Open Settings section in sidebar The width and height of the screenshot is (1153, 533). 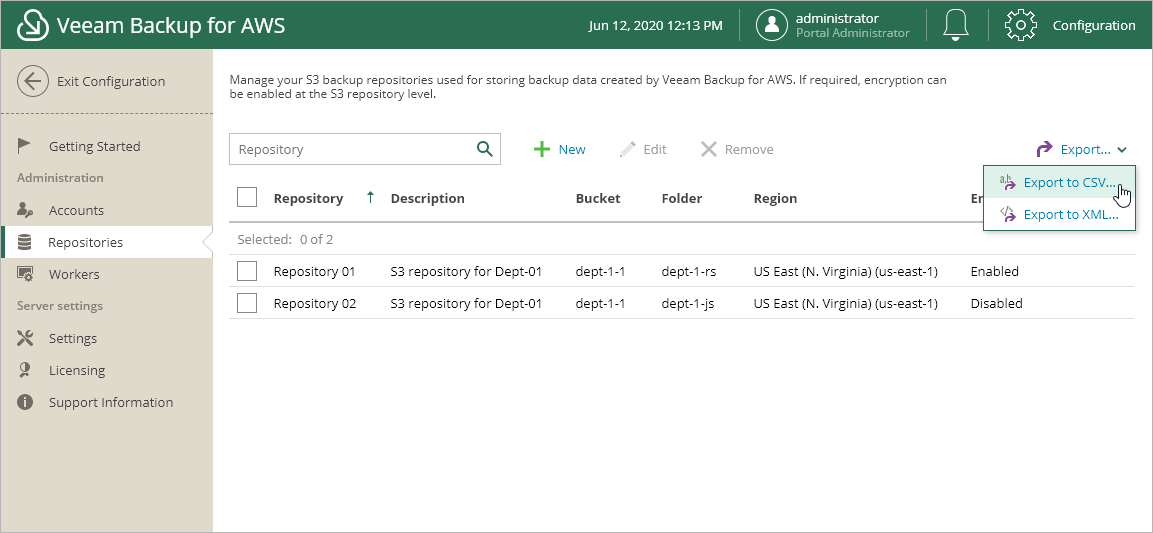coord(73,338)
